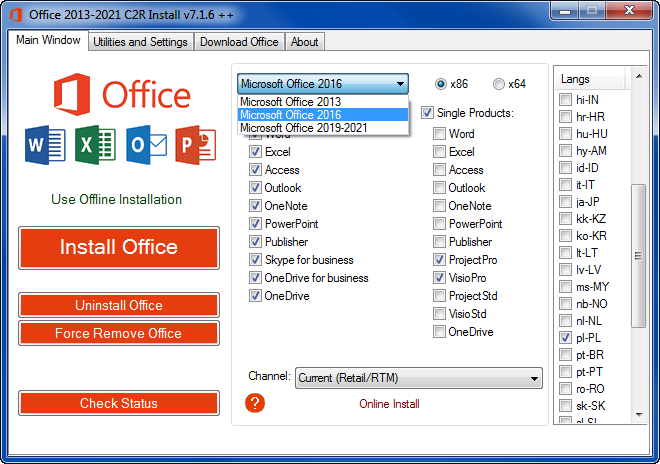Check OneDrive under Single Products
The width and height of the screenshot is (660, 464).
[439, 332]
